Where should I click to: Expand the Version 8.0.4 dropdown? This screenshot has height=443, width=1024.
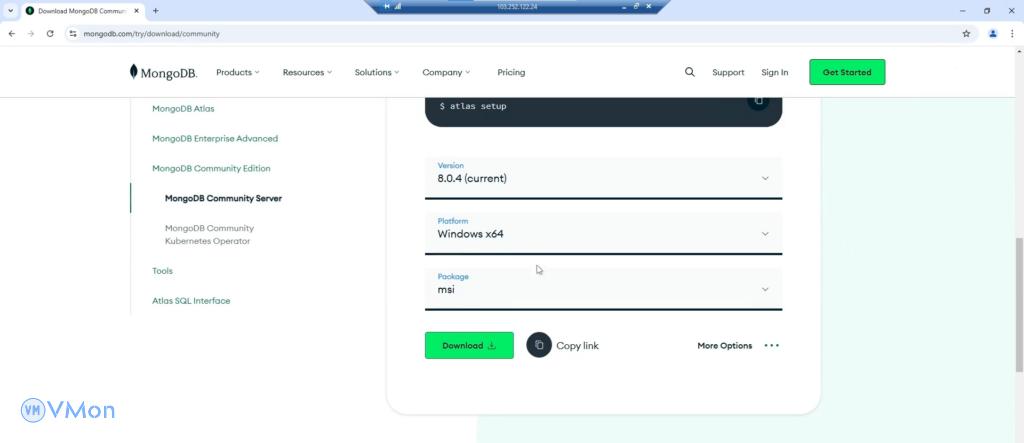(x=603, y=178)
